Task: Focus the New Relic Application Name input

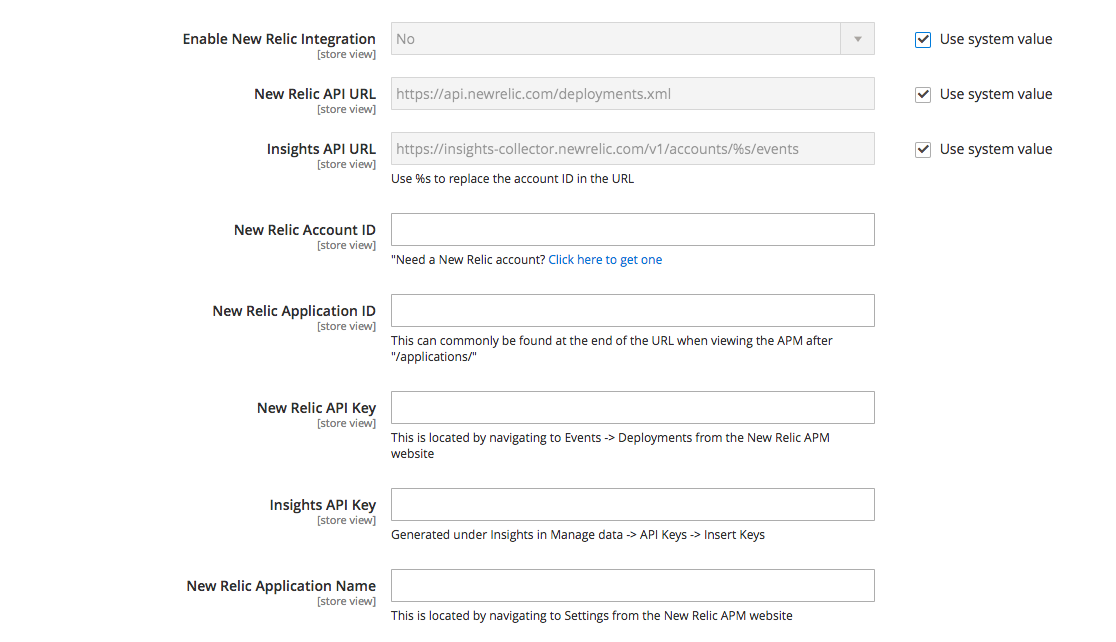Action: [x=632, y=585]
